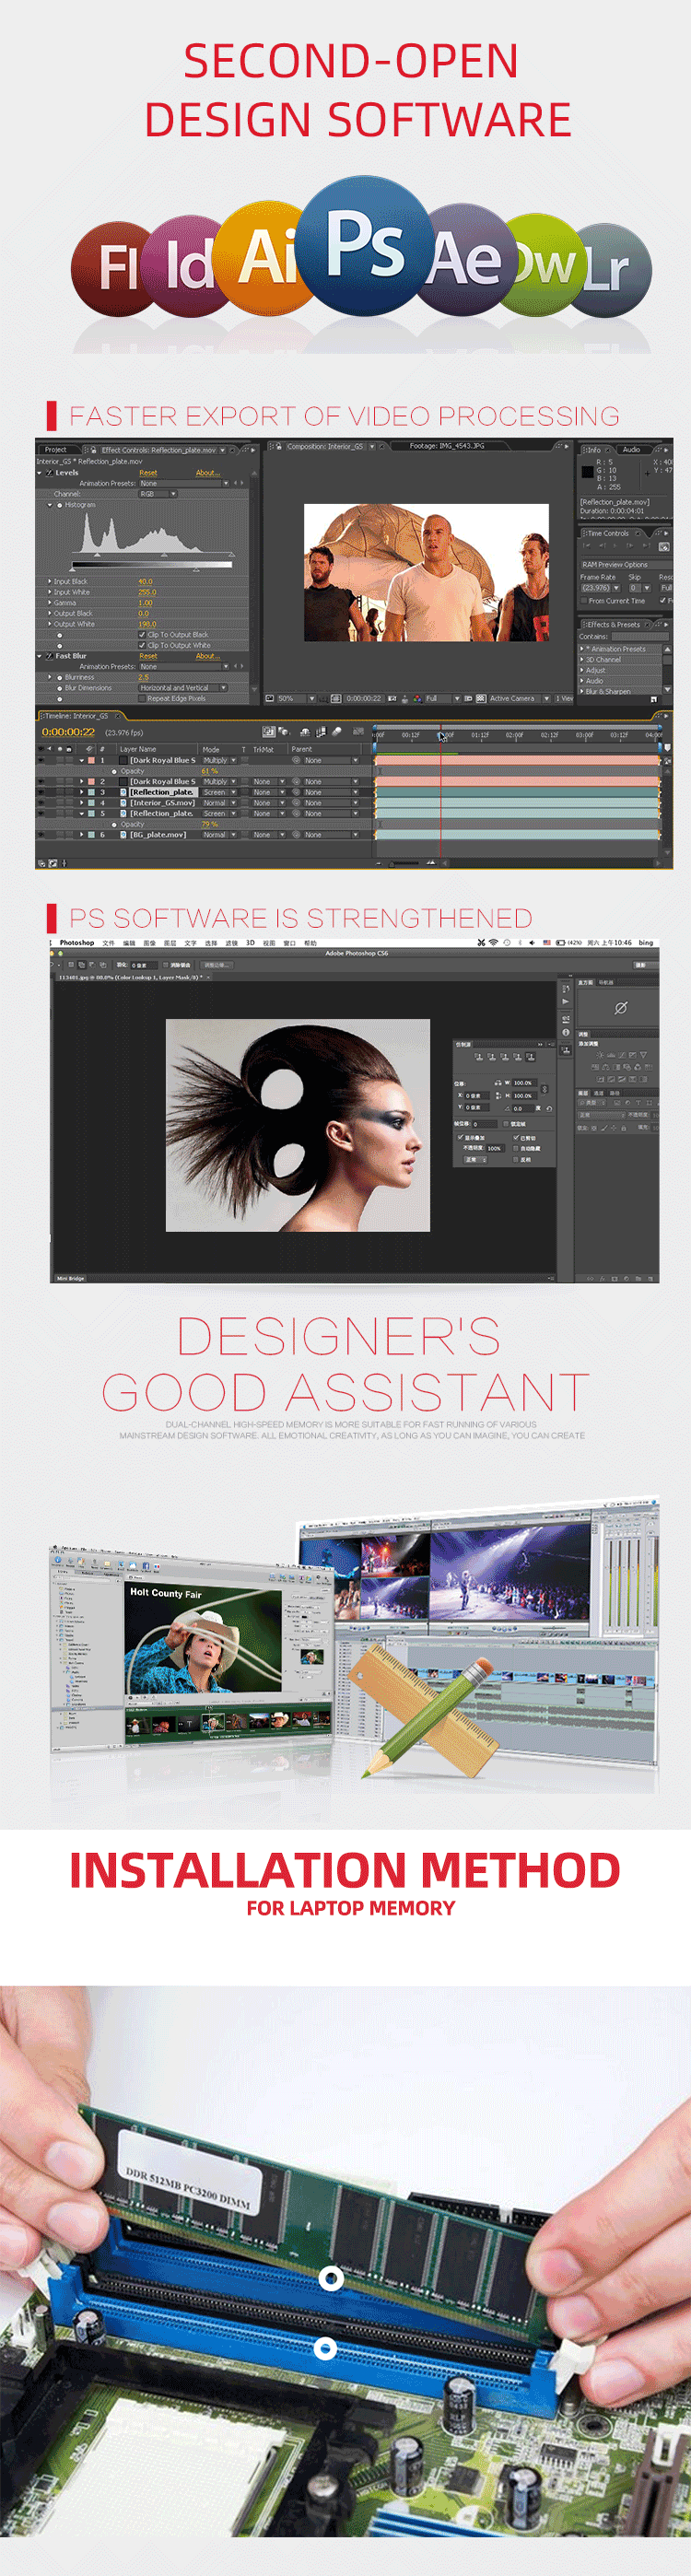This screenshot has width=691, height=2576.
Task: Switch to the Audio panel tab
Action: pyautogui.click(x=631, y=449)
